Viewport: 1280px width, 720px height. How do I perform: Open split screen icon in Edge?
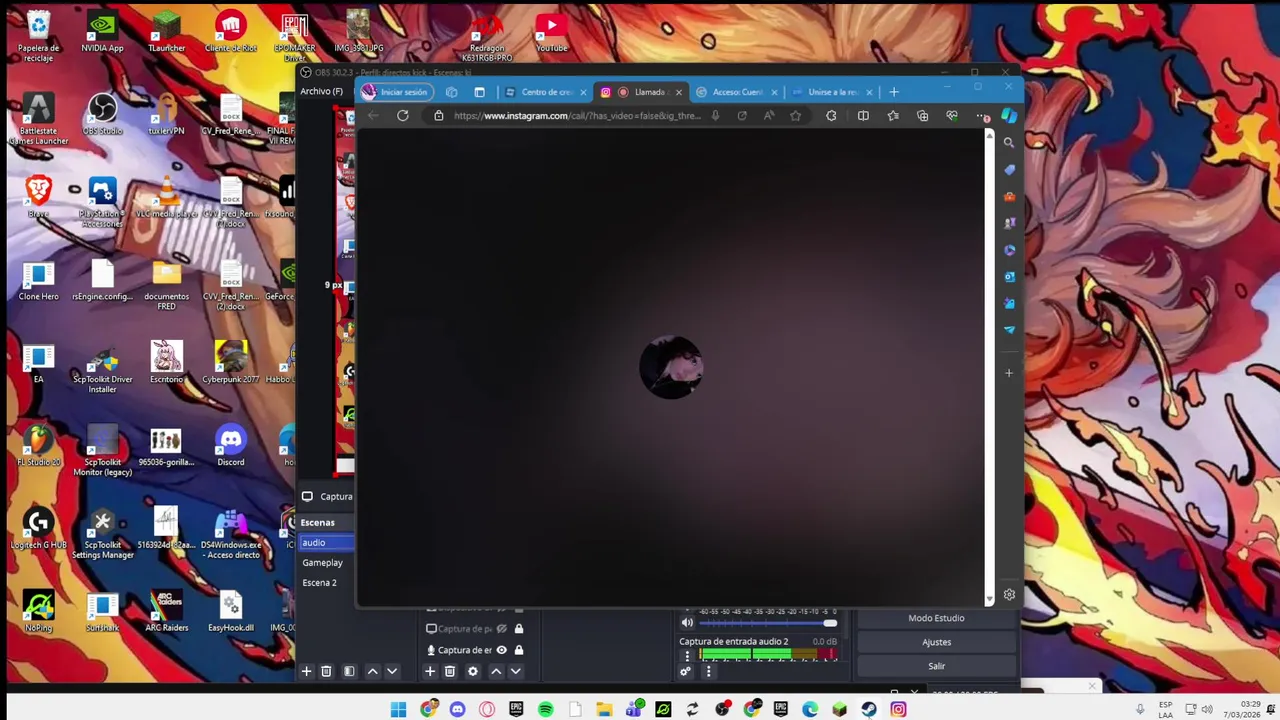pyautogui.click(x=863, y=116)
